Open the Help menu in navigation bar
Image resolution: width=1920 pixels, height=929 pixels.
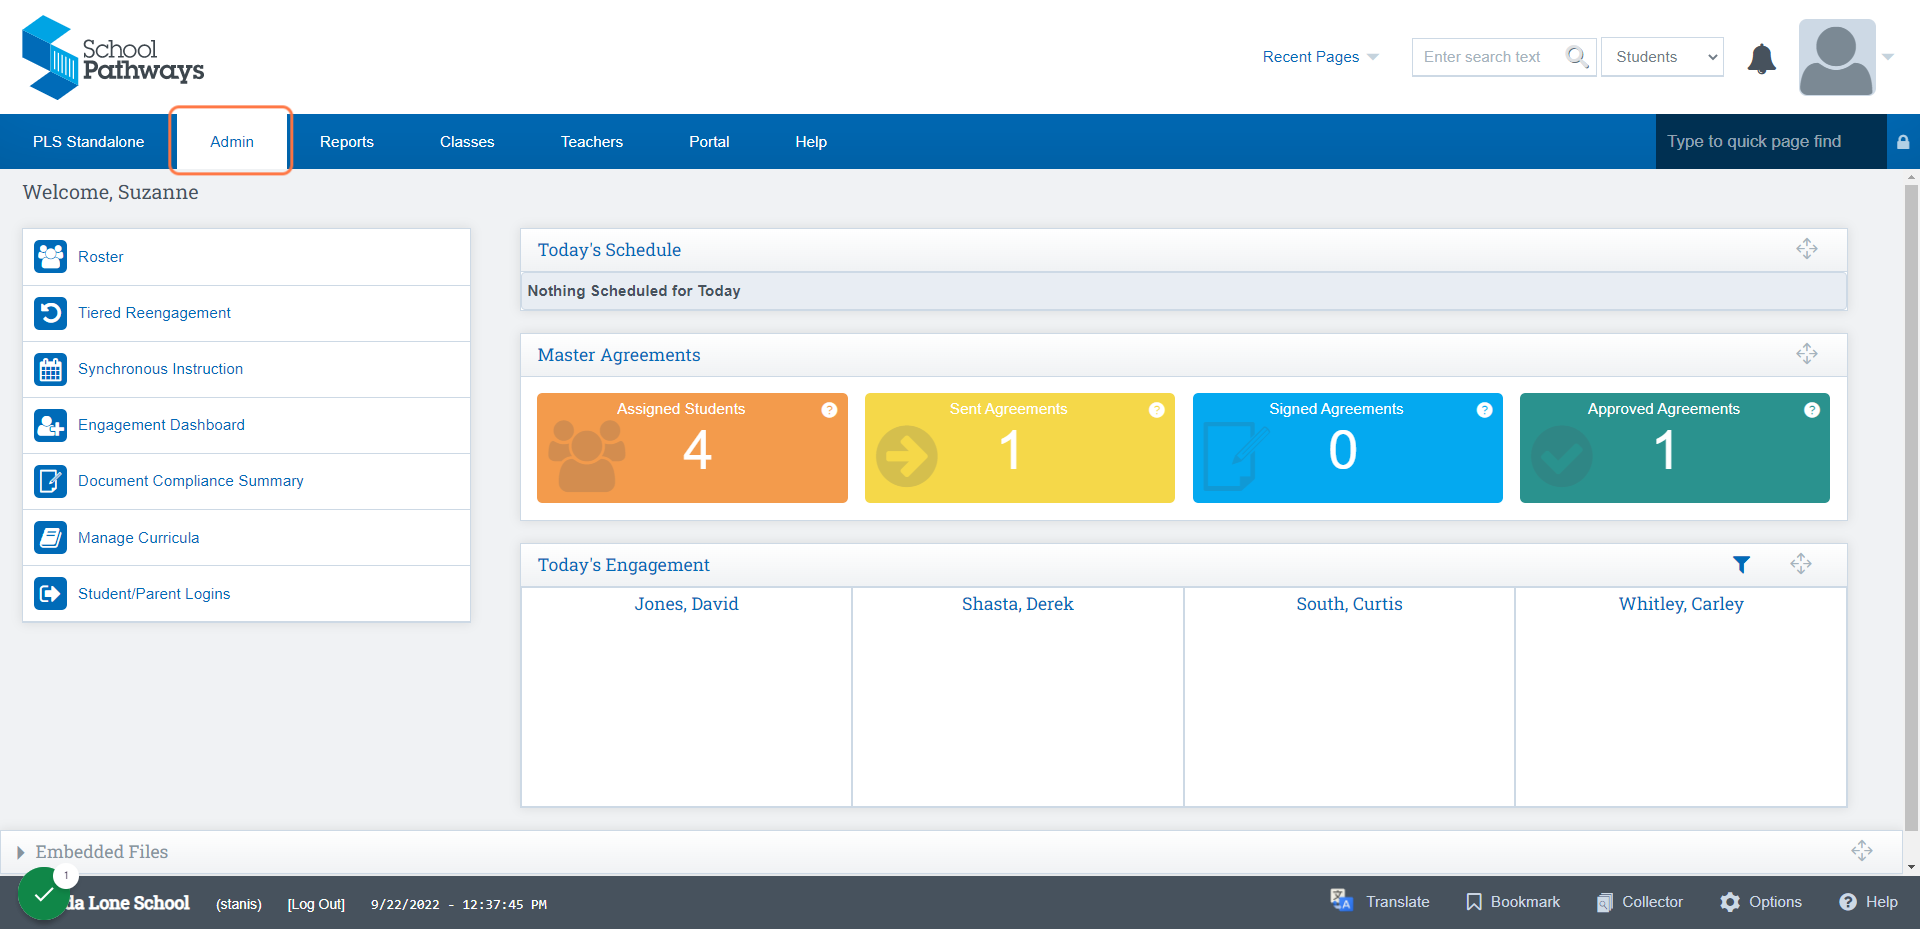click(x=811, y=142)
